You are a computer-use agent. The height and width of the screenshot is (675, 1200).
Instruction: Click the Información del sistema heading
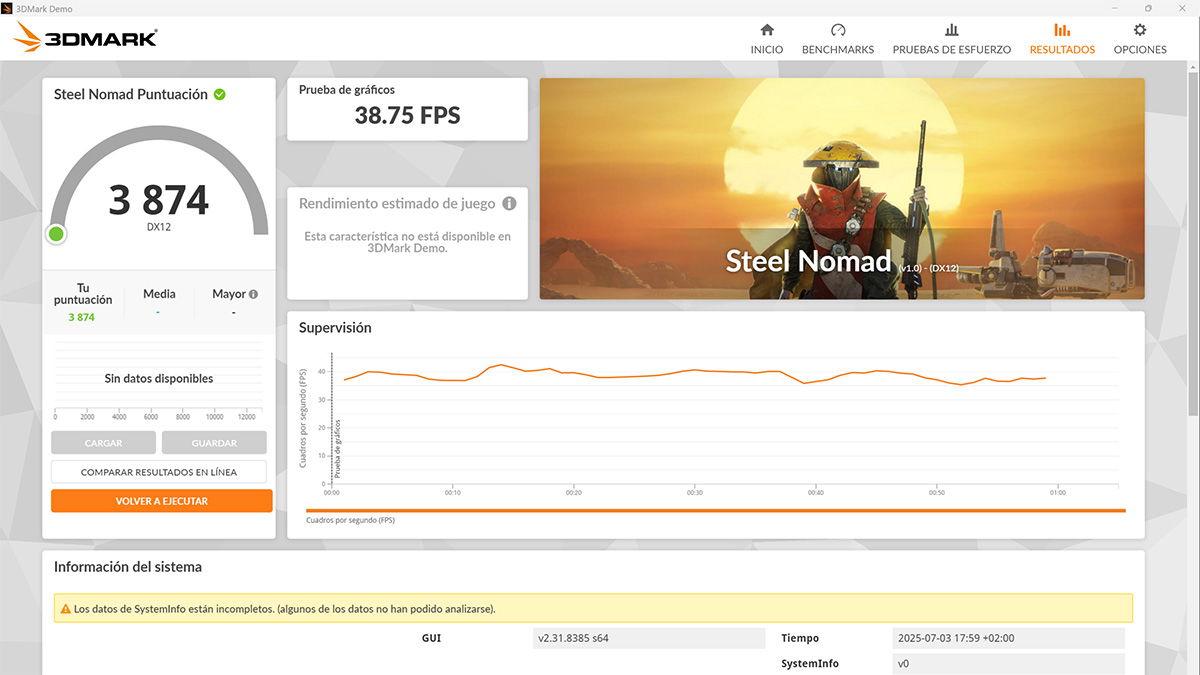[x=128, y=567]
